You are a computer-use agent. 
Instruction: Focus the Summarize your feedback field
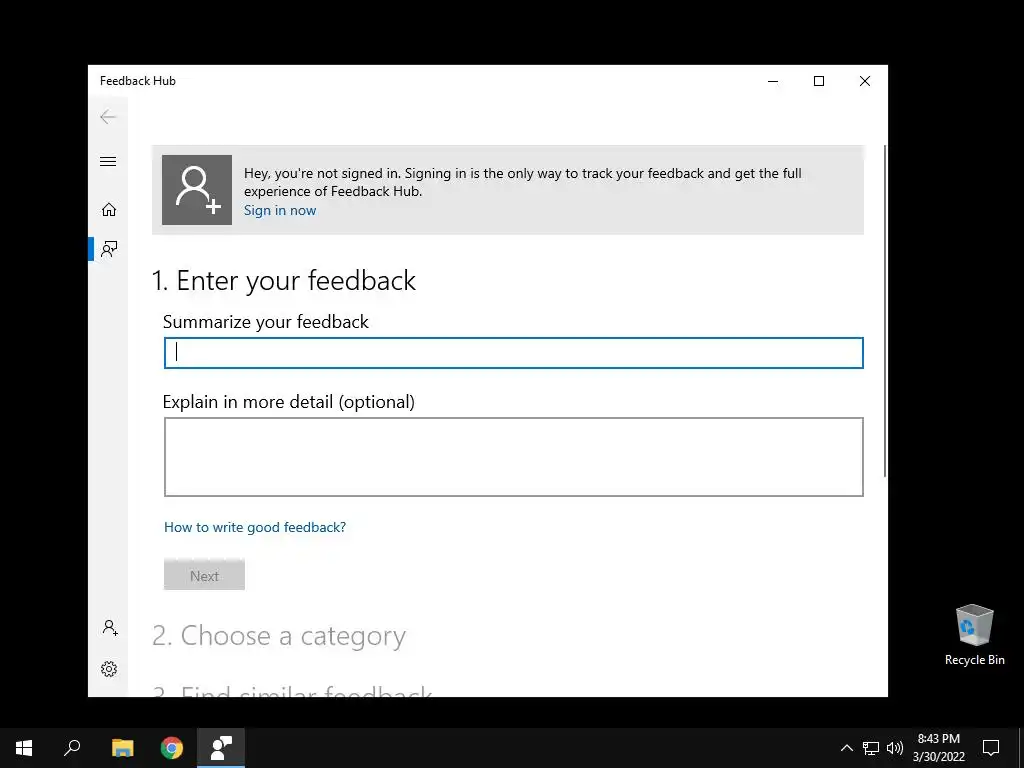(513, 353)
